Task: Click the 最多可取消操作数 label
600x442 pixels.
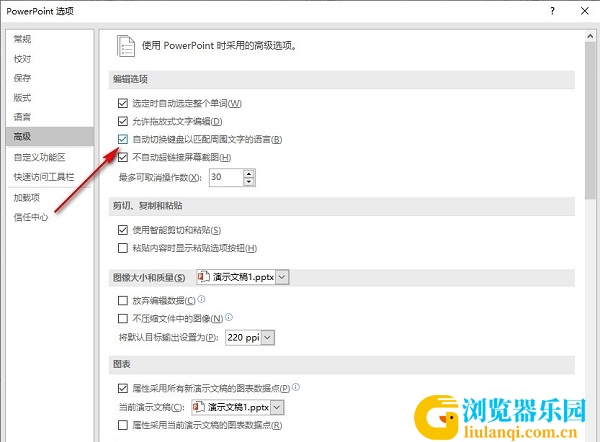Action: [160, 178]
